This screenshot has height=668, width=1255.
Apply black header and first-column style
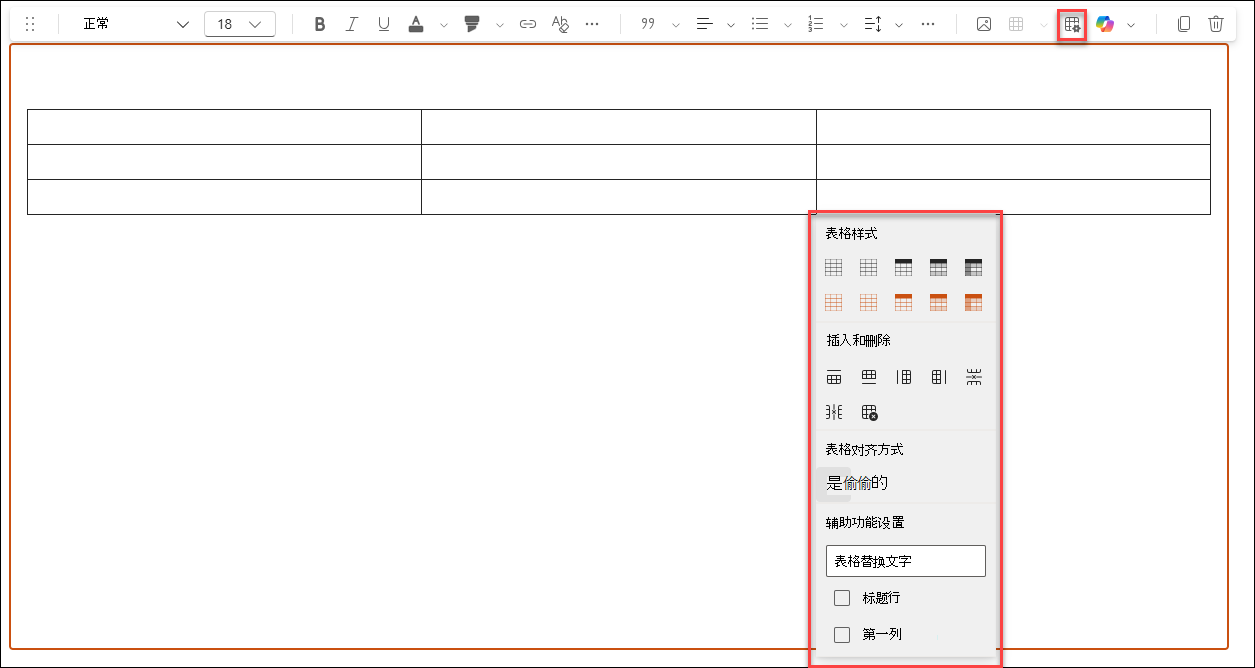[x=973, y=267]
